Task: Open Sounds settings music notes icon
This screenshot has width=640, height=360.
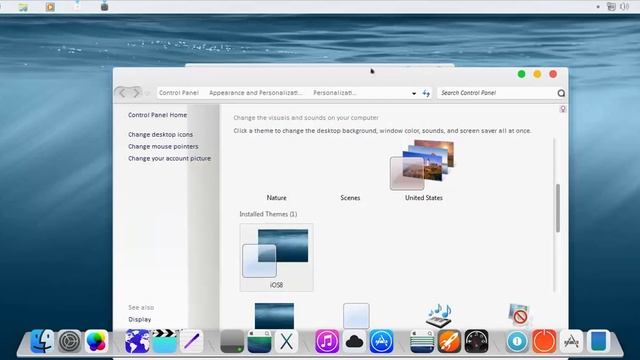Action: pyautogui.click(x=439, y=315)
